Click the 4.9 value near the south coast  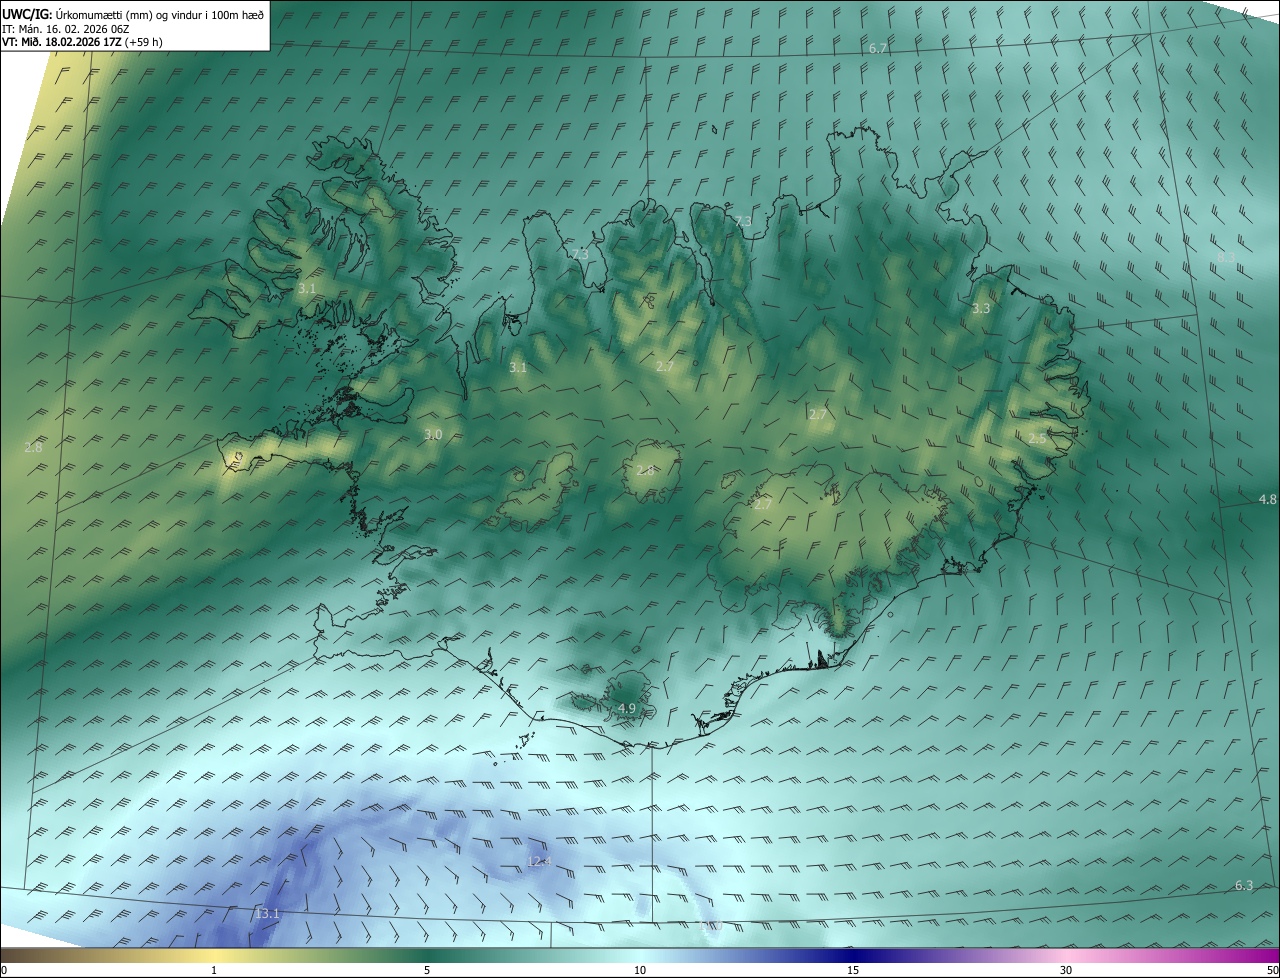click(x=627, y=708)
